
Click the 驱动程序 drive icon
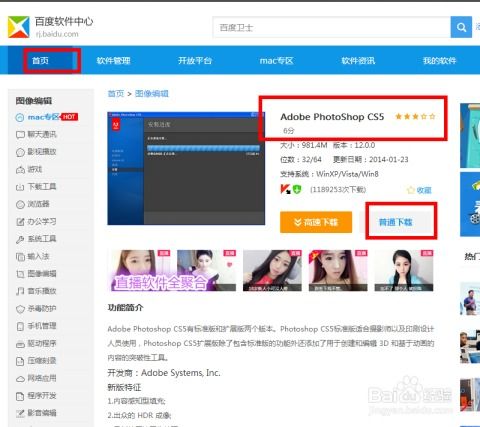tap(20, 344)
